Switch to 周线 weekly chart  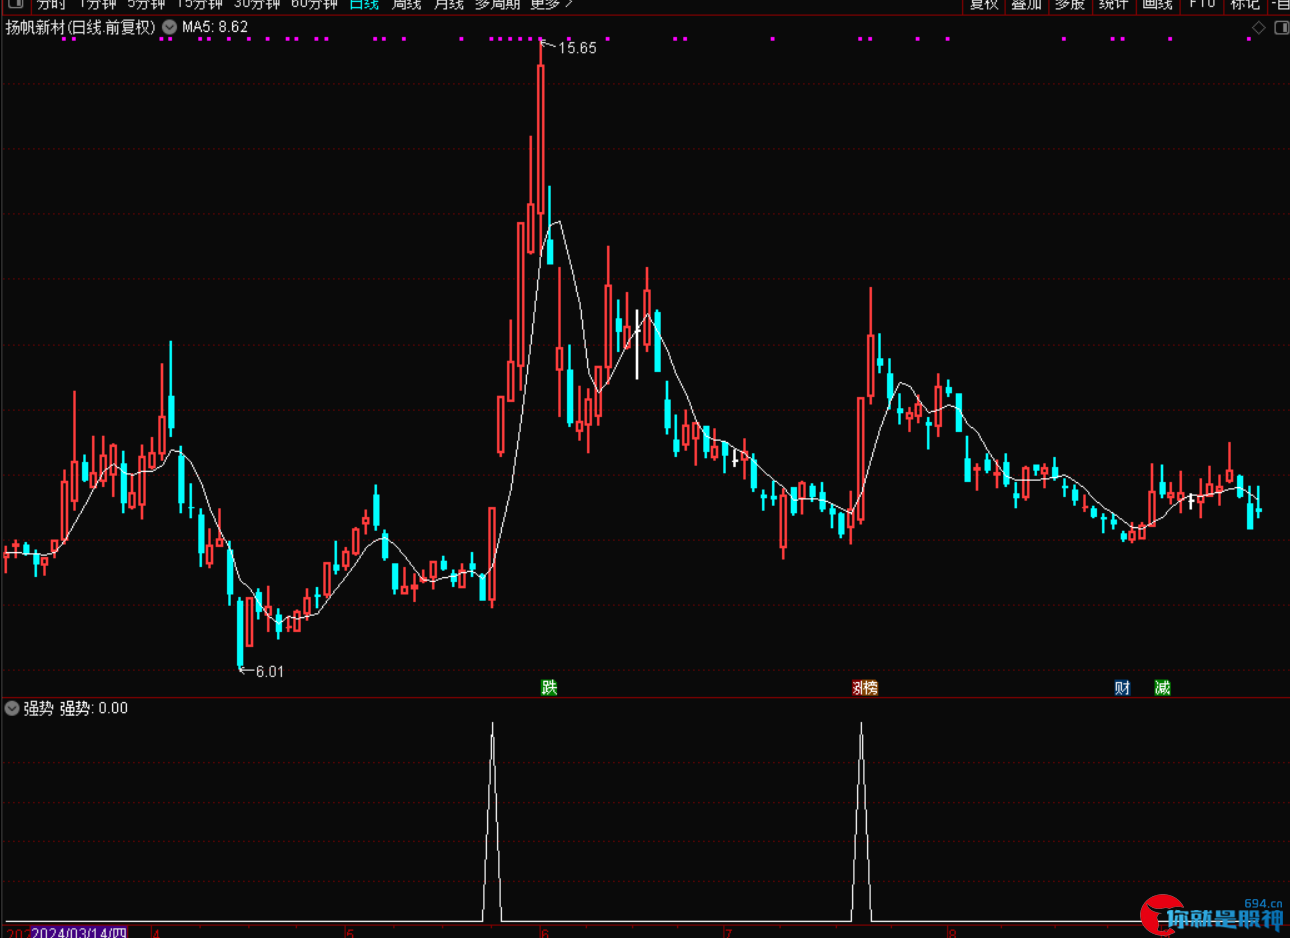(x=406, y=4)
